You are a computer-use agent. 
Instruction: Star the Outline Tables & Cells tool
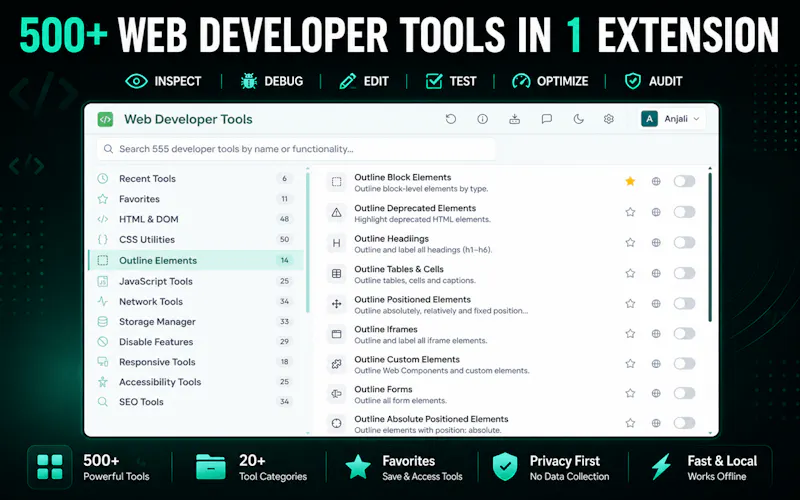(x=630, y=273)
